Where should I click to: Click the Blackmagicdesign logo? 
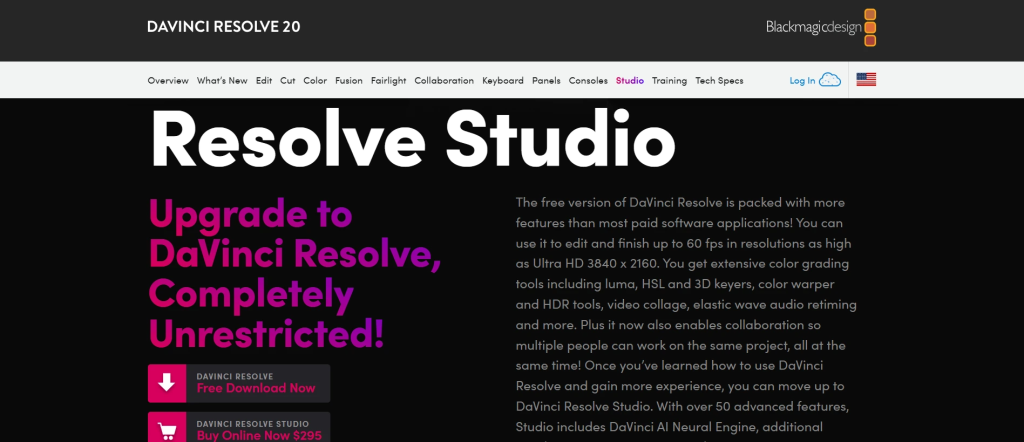click(x=821, y=27)
